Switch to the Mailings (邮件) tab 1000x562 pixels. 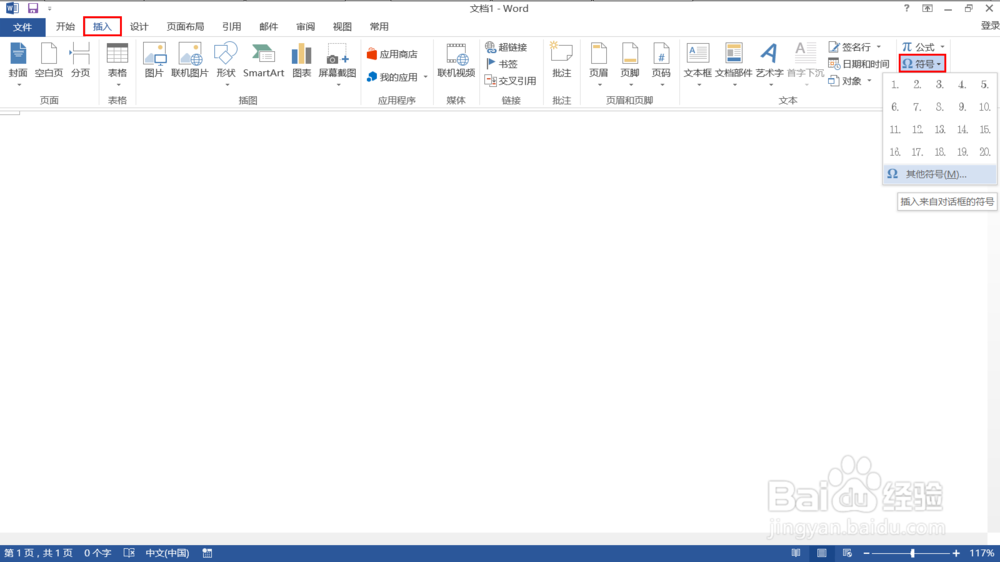(268, 27)
